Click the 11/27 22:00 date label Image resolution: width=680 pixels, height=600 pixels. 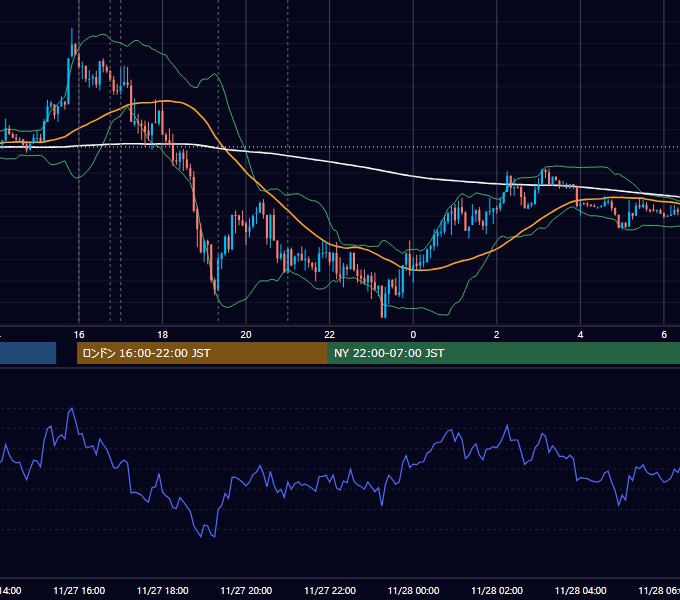coord(330,590)
